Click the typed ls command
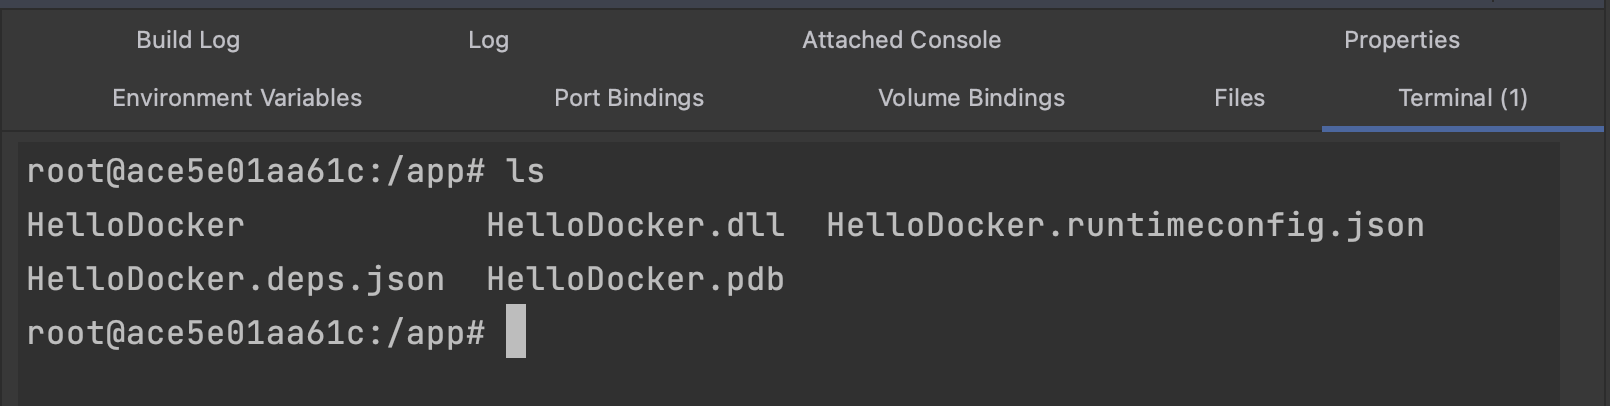The image size is (1610, 406). tap(526, 172)
